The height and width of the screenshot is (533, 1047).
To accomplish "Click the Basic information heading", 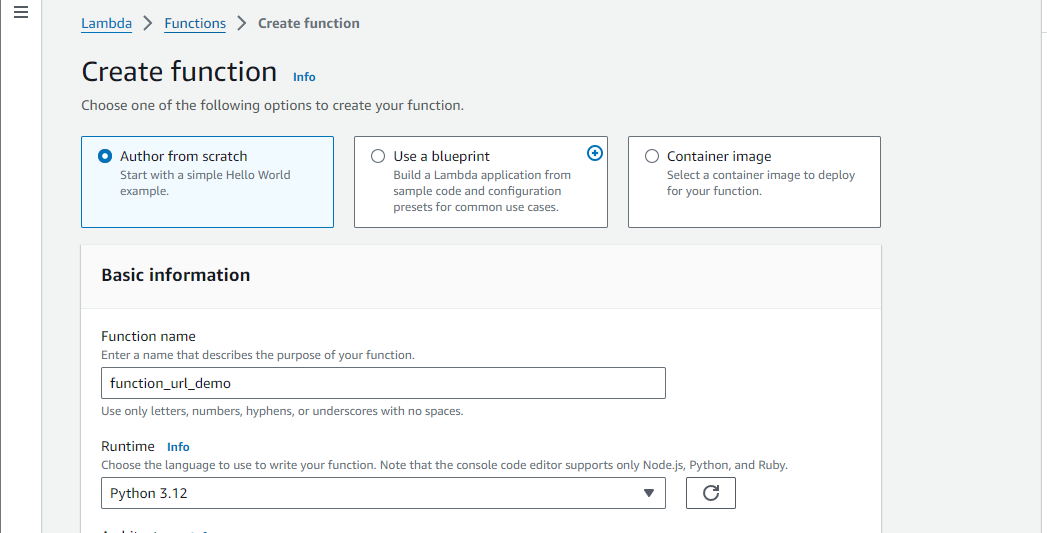I will coord(176,275).
